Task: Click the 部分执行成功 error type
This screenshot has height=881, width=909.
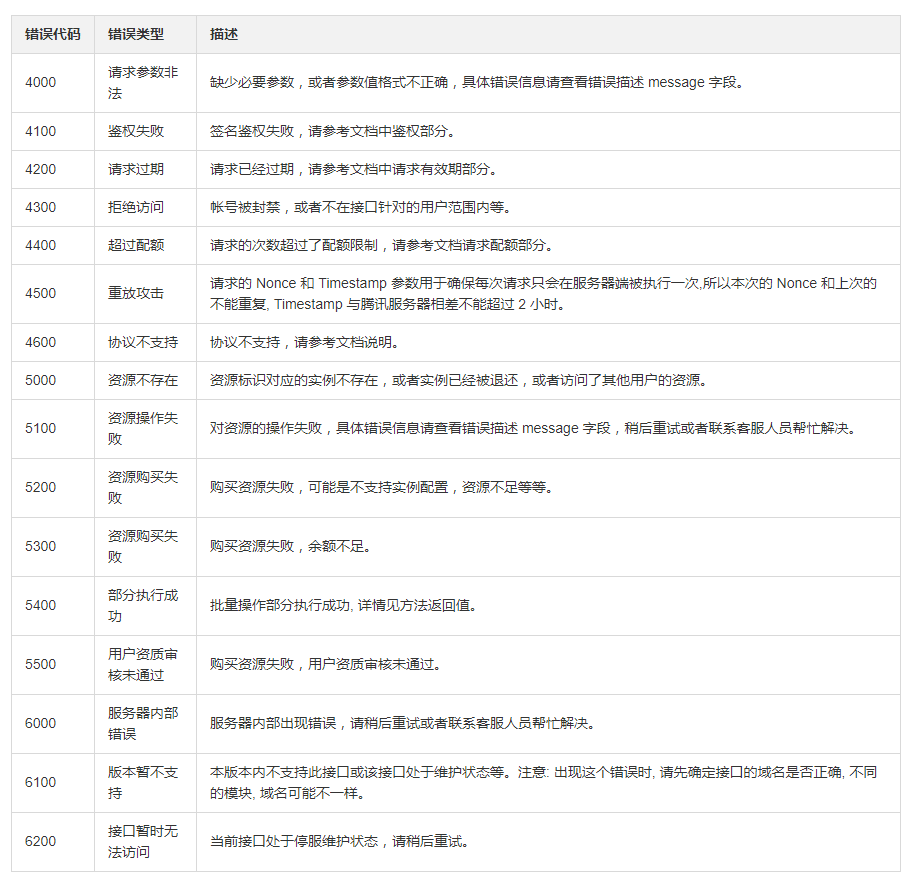Action: (x=143, y=605)
